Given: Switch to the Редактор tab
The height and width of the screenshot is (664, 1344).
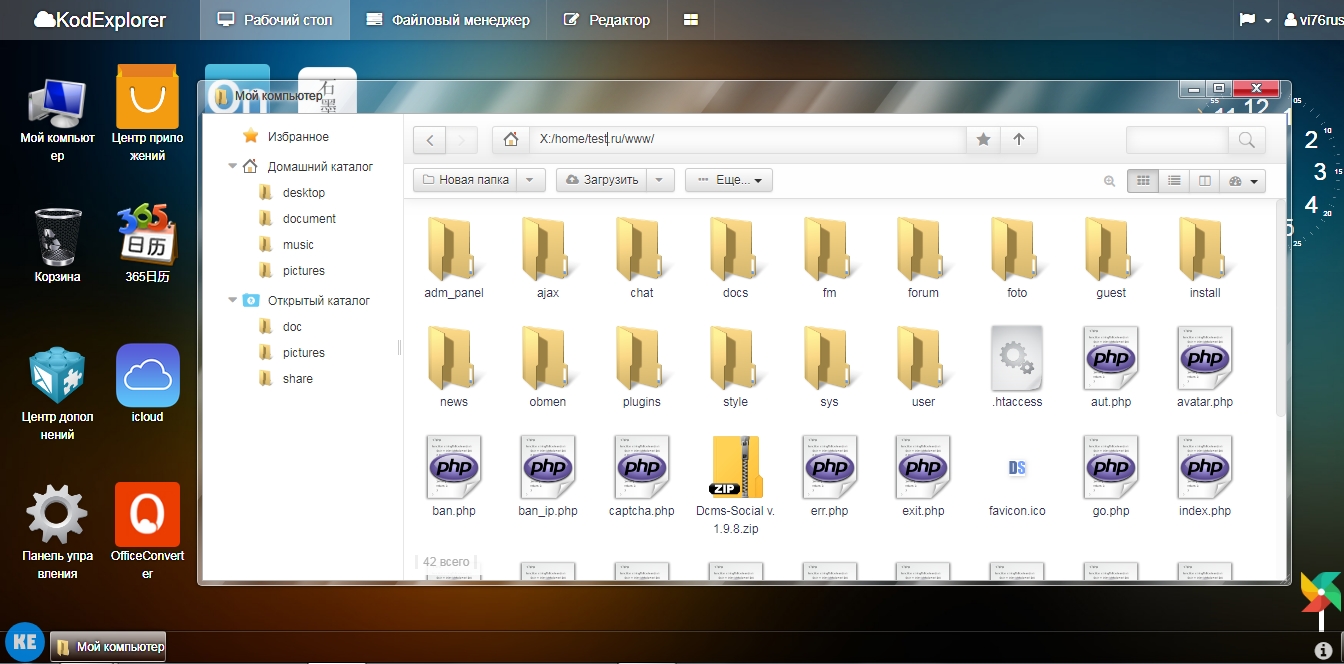Looking at the screenshot, I should click(607, 20).
